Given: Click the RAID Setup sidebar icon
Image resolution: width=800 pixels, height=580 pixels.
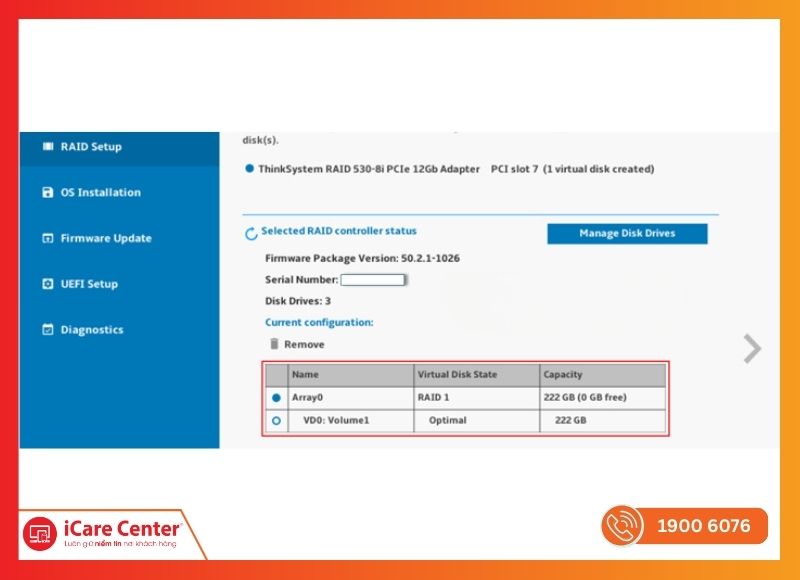Looking at the screenshot, I should pos(48,147).
